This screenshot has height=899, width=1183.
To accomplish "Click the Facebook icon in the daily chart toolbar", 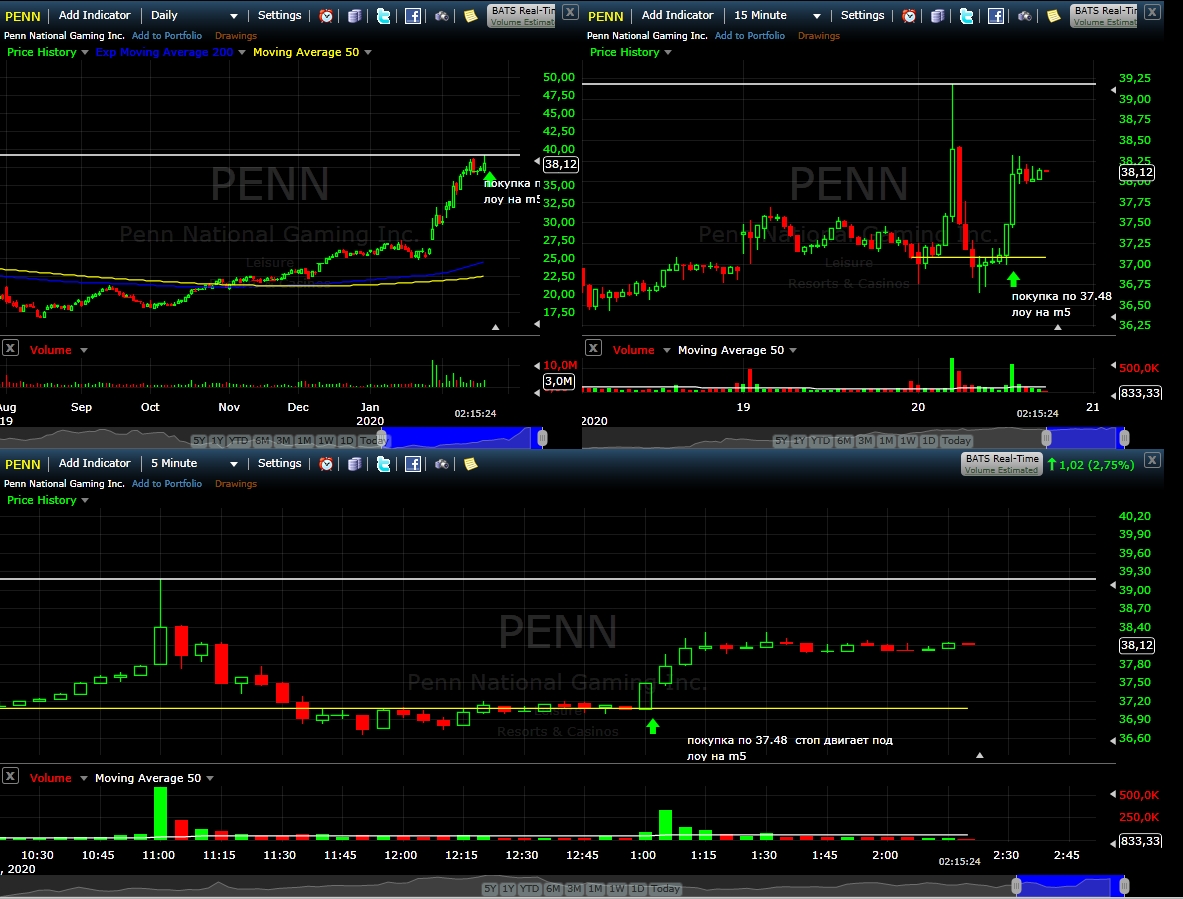I will pos(413,16).
